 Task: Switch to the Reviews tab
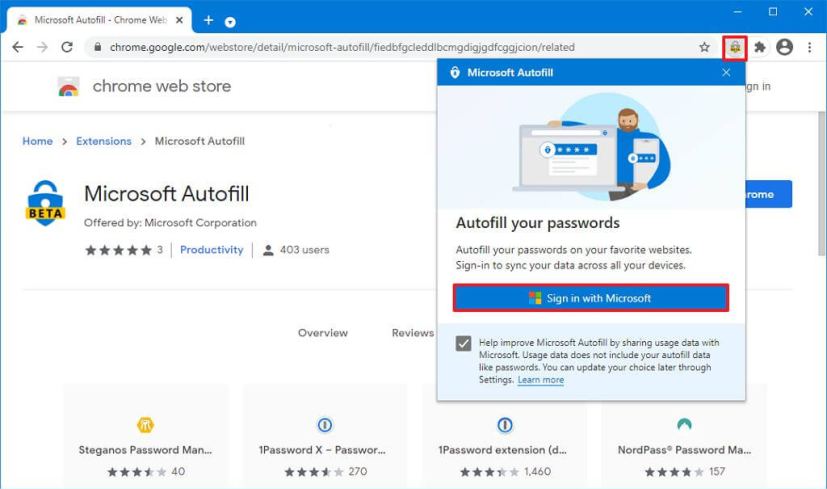[x=412, y=333]
